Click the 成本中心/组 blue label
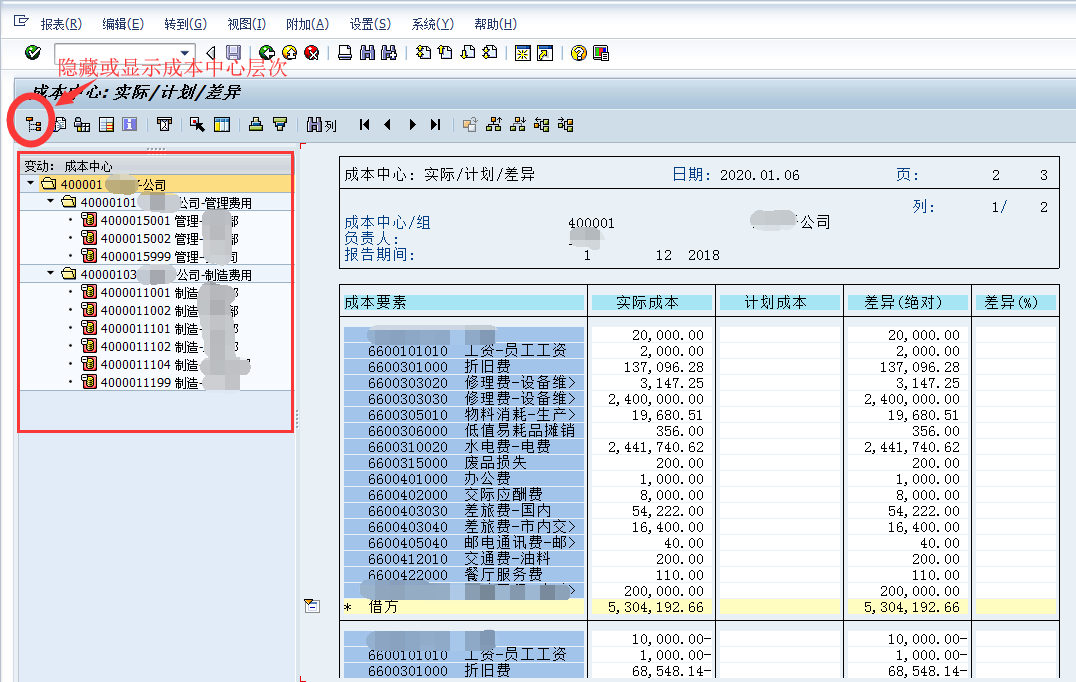The height and width of the screenshot is (682, 1076). [x=387, y=222]
